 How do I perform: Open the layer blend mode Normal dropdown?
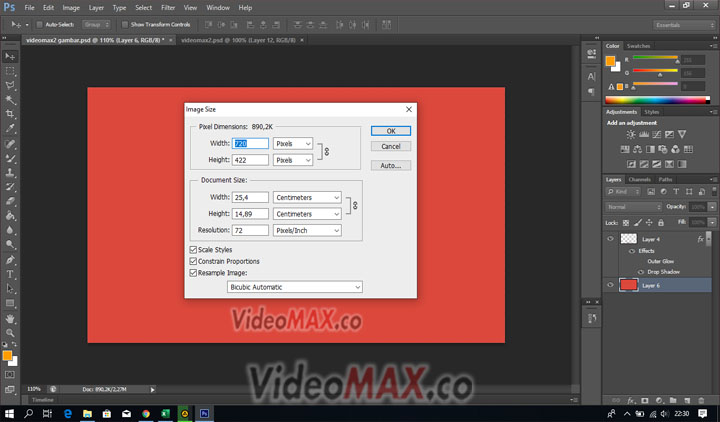(x=633, y=207)
